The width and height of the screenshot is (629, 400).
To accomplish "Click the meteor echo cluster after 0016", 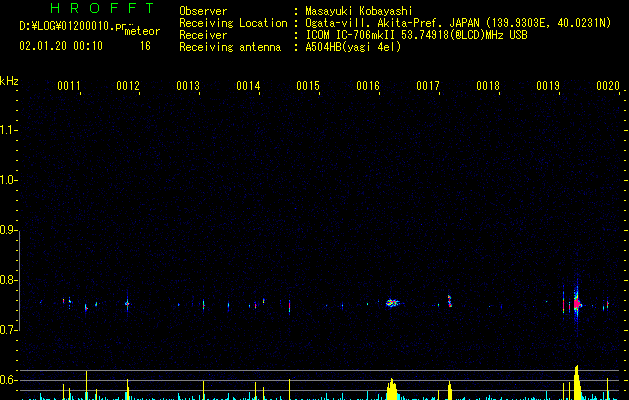I will click(x=393, y=303).
